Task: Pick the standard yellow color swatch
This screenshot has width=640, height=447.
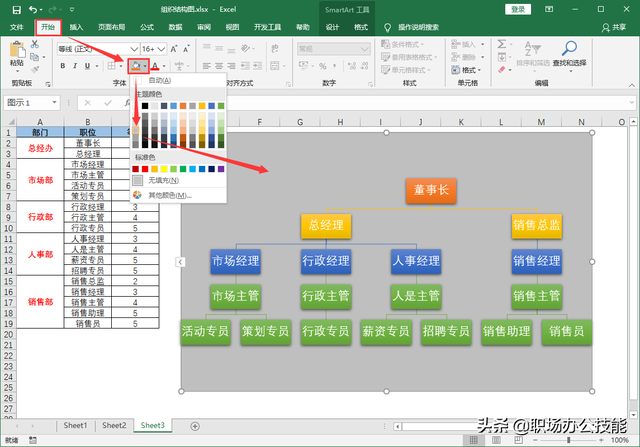Action: point(164,169)
